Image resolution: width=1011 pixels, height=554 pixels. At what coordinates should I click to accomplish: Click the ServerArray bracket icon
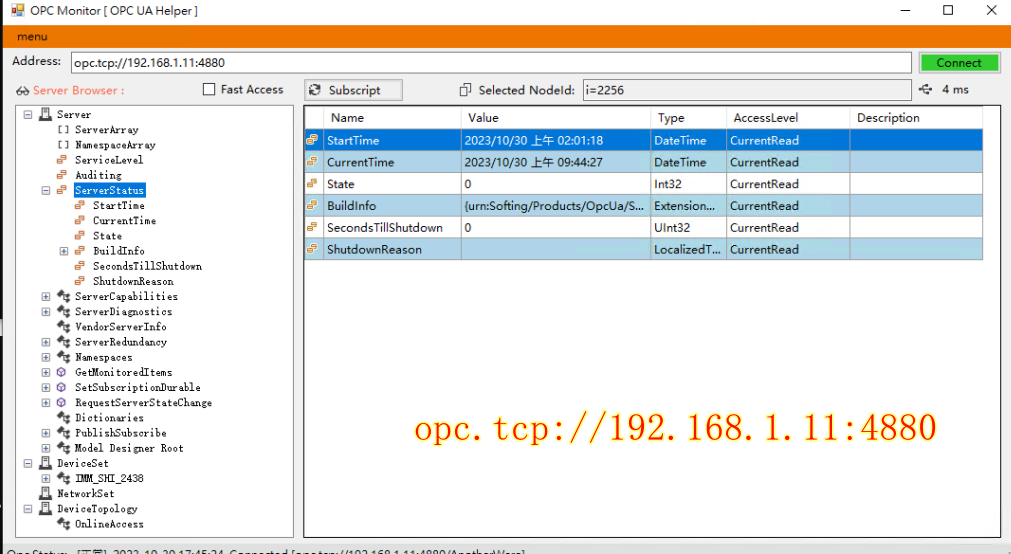click(63, 130)
